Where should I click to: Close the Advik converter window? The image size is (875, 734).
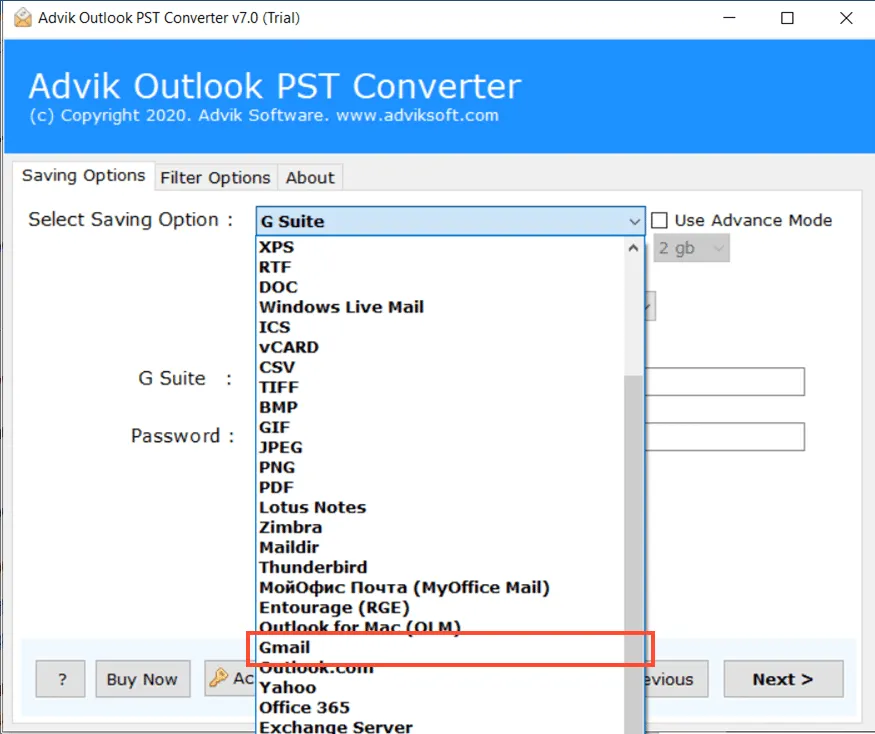point(846,18)
